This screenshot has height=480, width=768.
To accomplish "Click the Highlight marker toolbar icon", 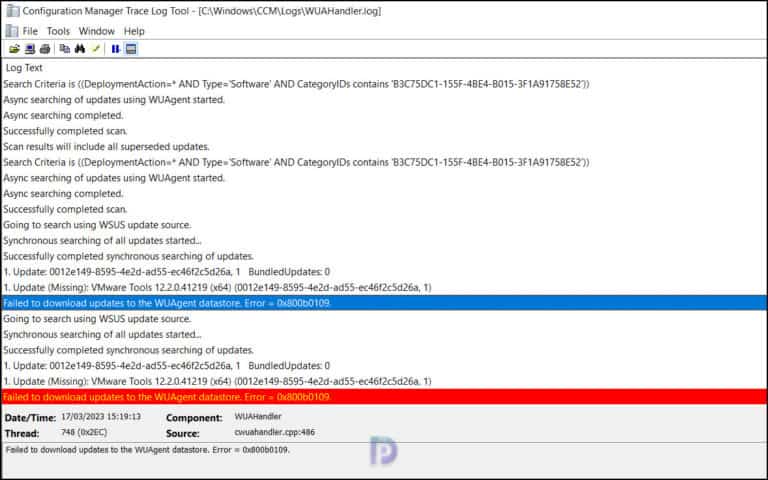I will [96, 49].
